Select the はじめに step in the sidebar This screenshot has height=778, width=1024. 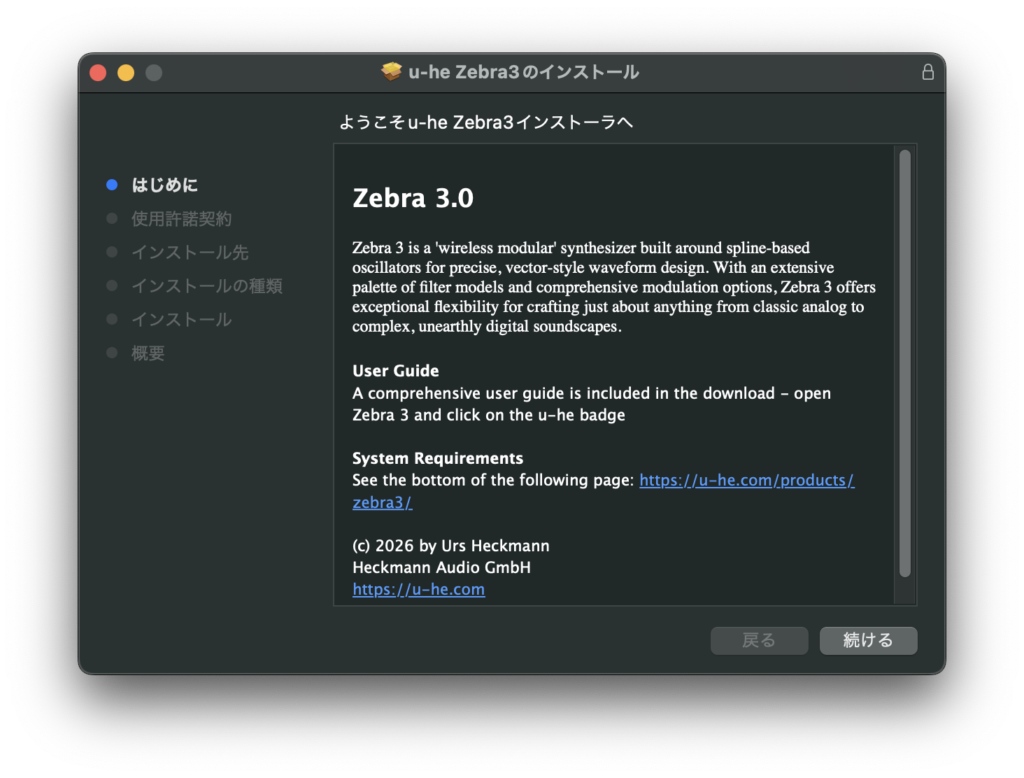click(165, 185)
